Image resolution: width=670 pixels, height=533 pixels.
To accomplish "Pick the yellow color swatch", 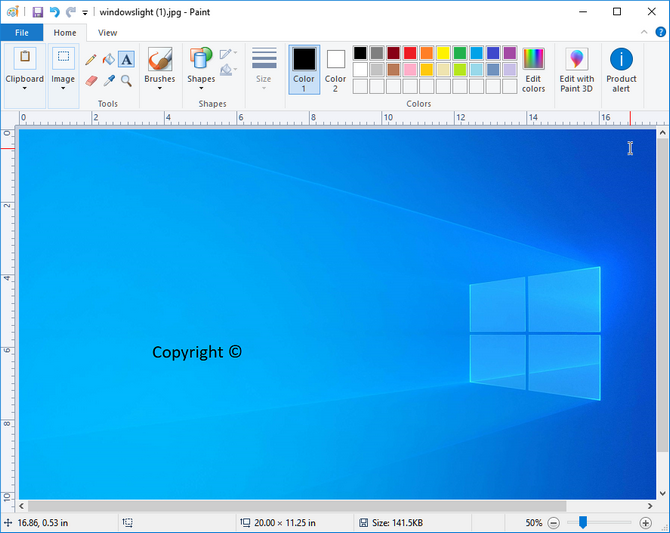I will (x=443, y=53).
